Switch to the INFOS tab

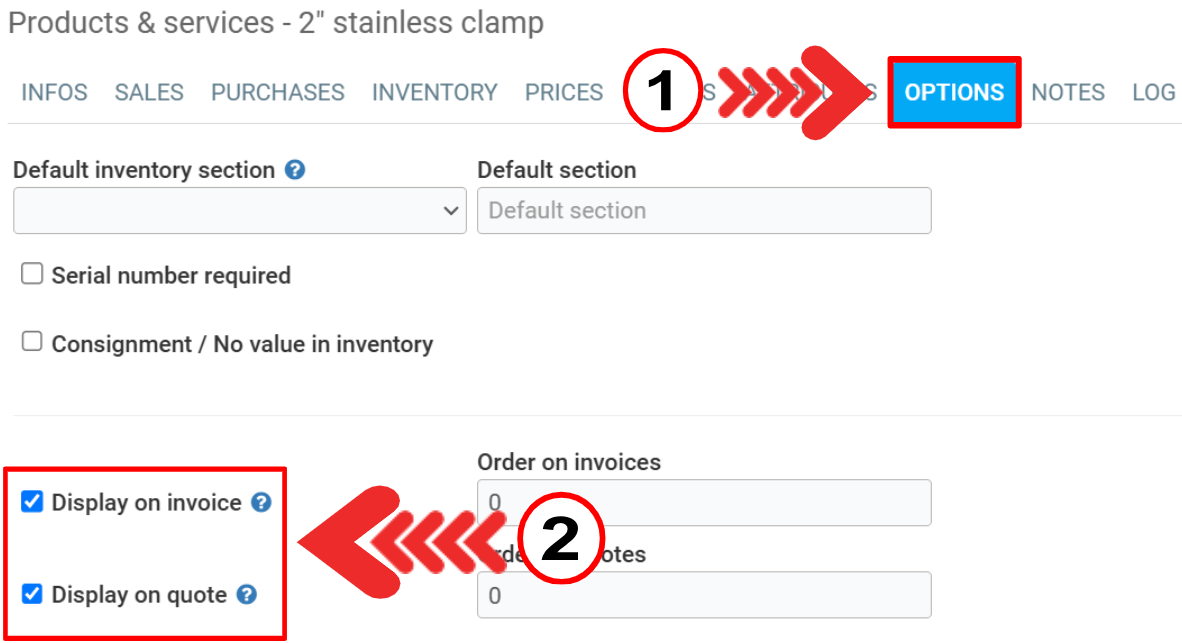[x=54, y=93]
